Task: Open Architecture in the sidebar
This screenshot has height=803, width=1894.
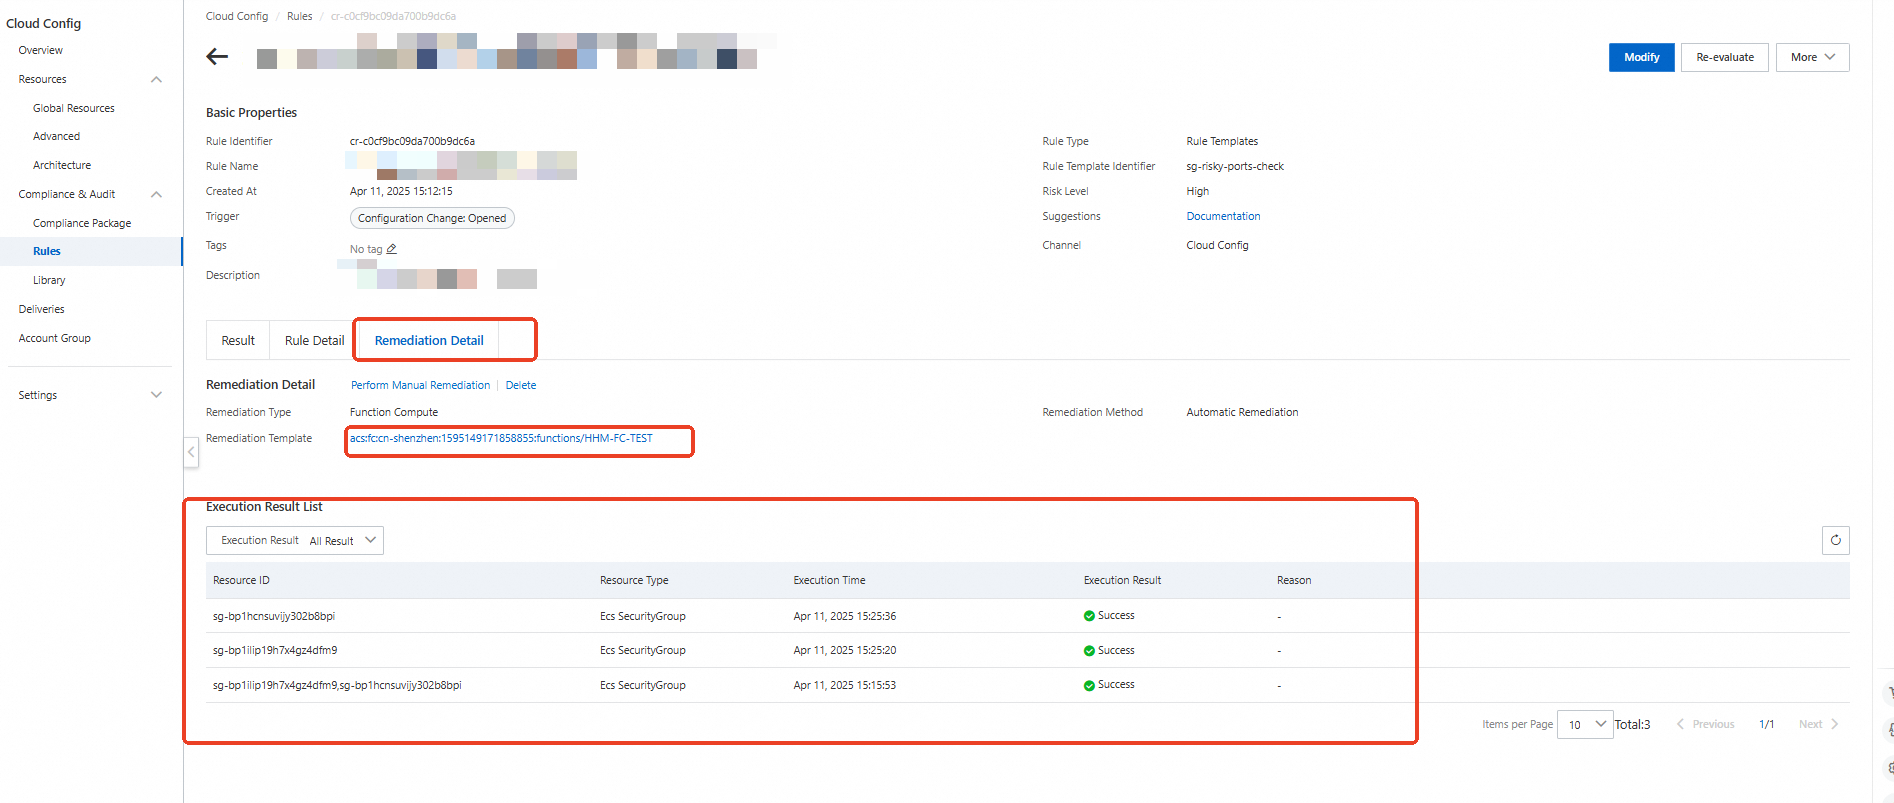Action: click(x=62, y=165)
